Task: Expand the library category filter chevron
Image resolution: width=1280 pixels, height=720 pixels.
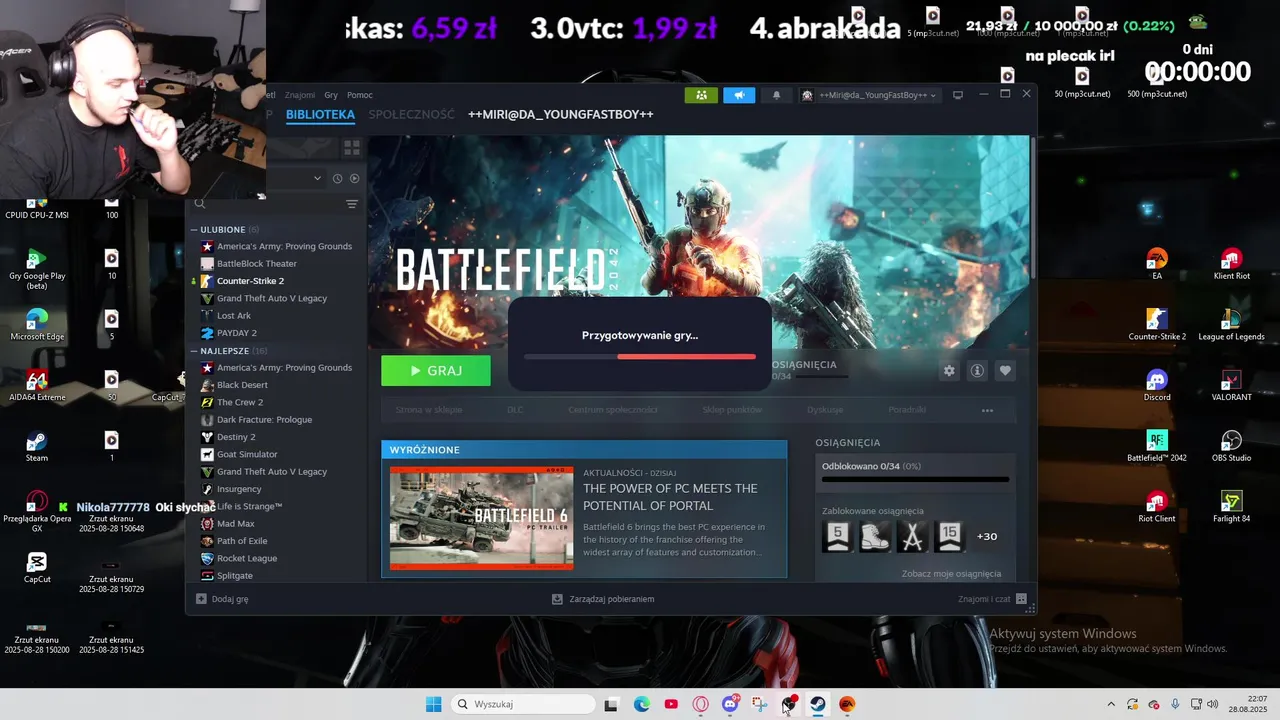Action: point(317,178)
